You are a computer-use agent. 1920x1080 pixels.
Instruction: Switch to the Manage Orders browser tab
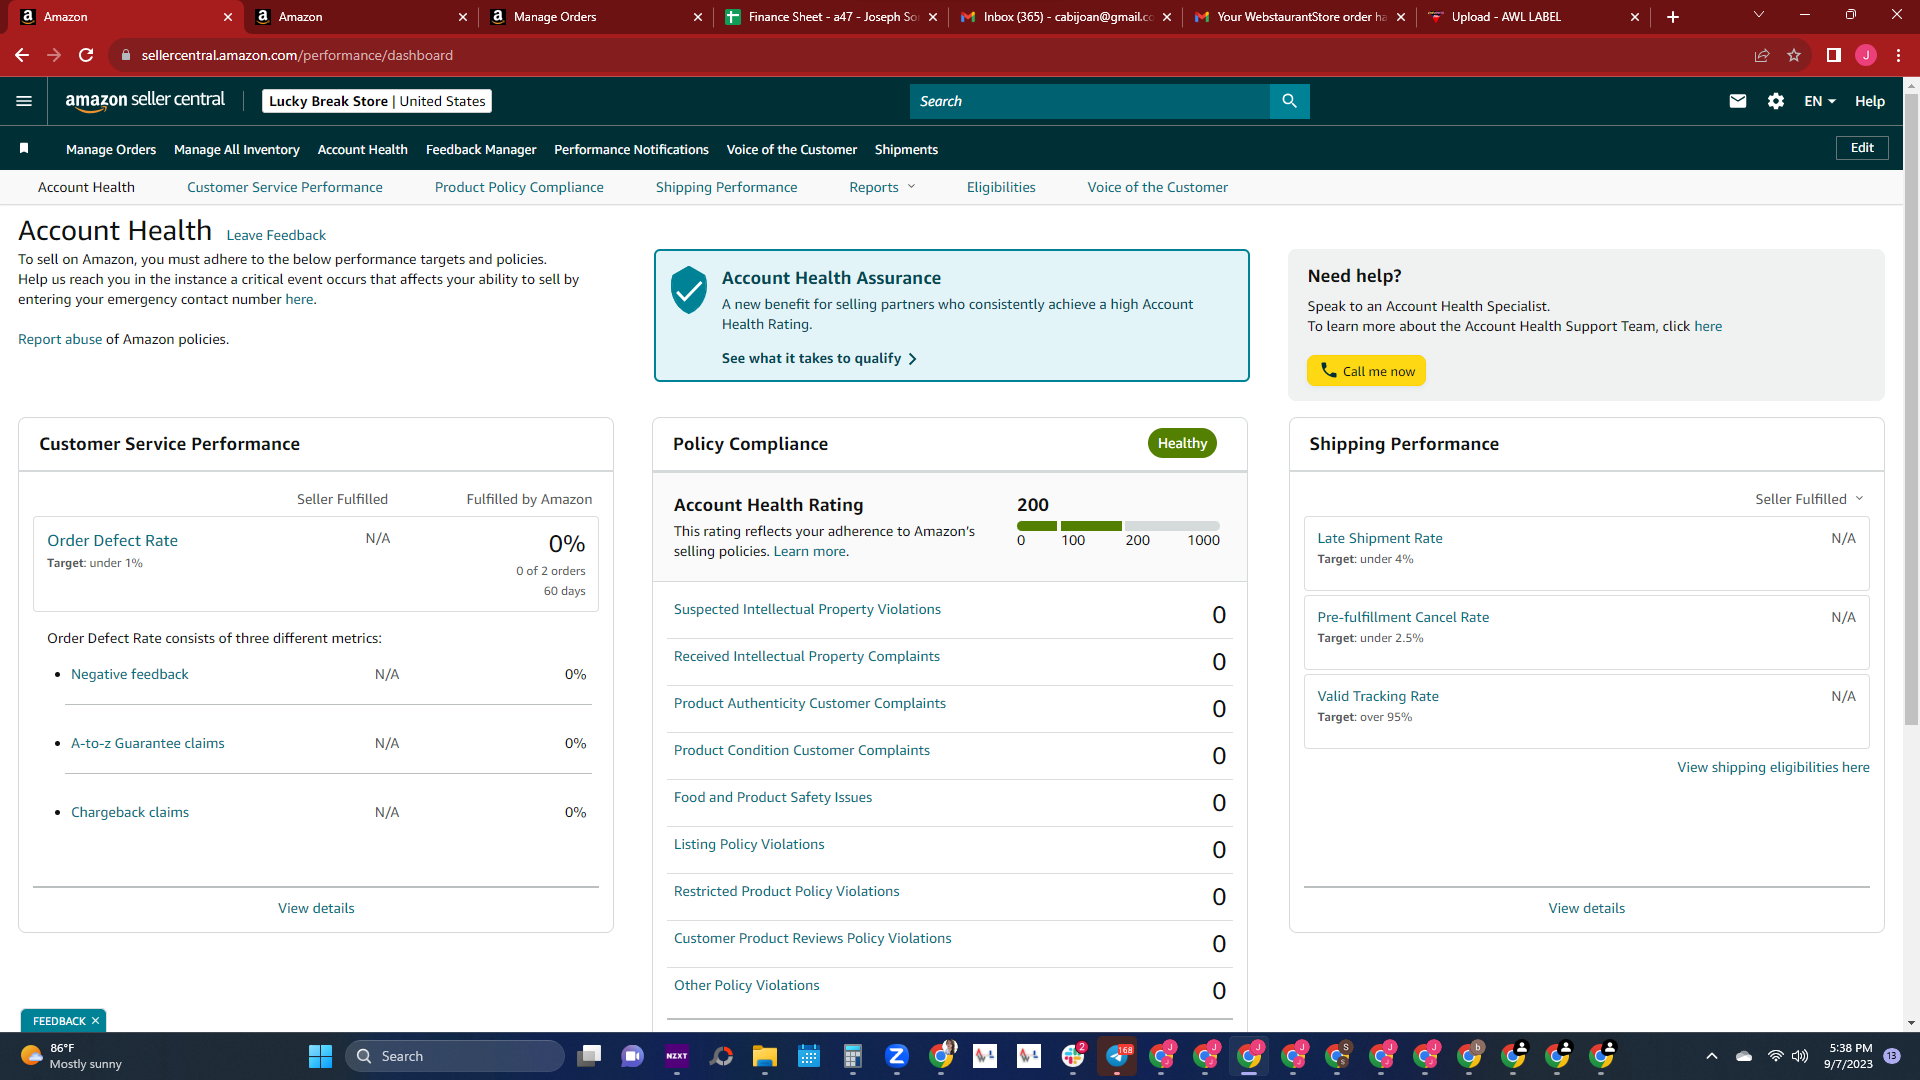click(x=594, y=17)
